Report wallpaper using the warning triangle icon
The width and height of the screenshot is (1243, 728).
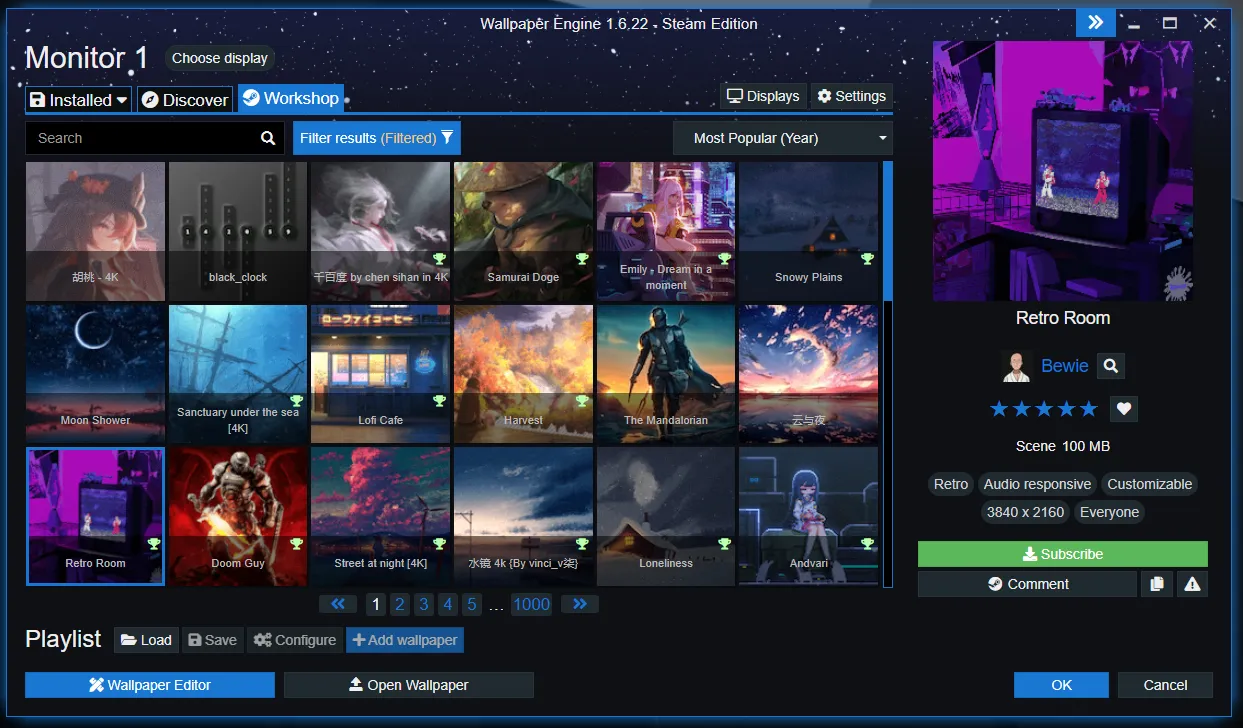coord(1192,584)
